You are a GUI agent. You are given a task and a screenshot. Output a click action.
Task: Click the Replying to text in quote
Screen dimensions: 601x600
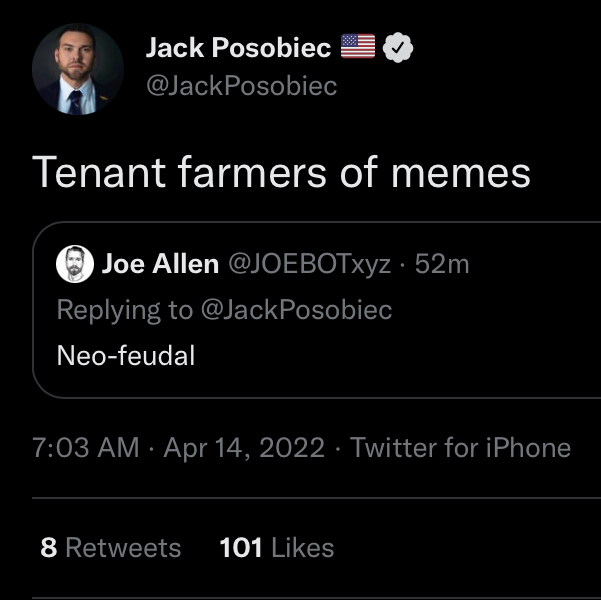[125, 309]
